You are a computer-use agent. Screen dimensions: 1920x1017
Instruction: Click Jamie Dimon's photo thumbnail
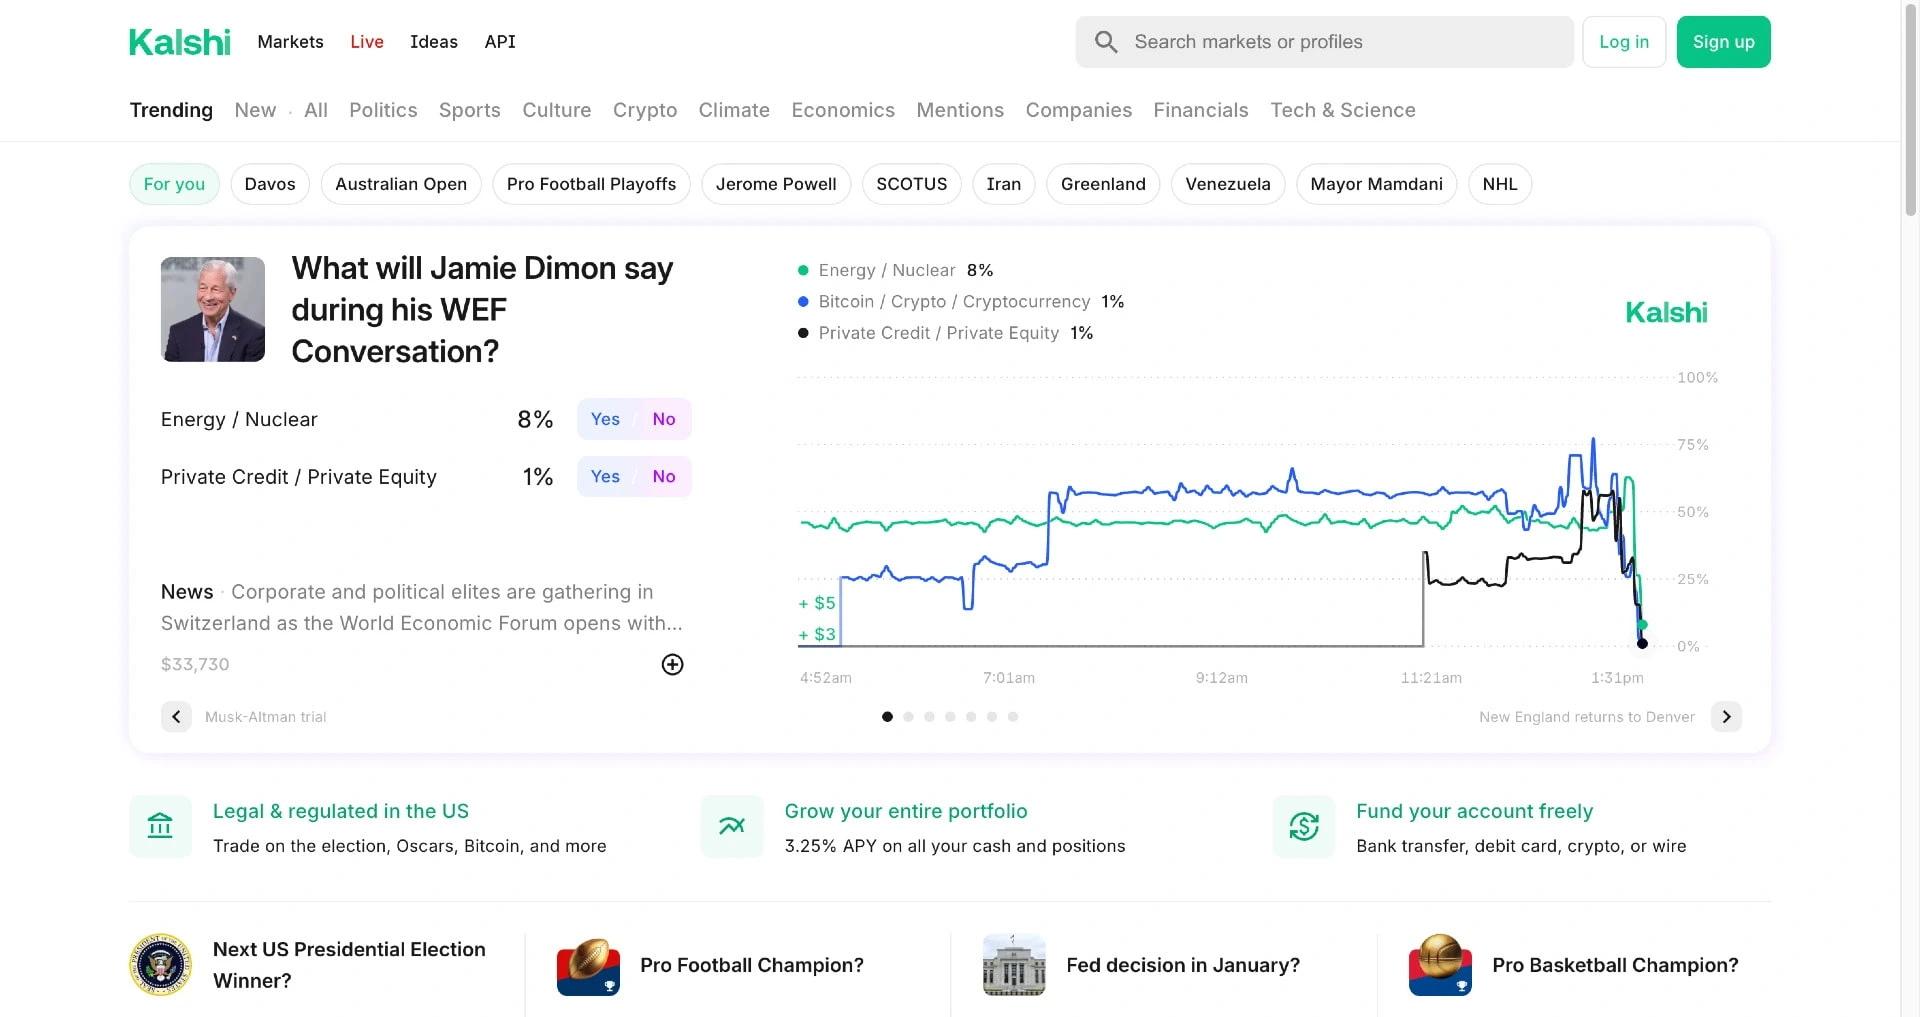point(213,309)
